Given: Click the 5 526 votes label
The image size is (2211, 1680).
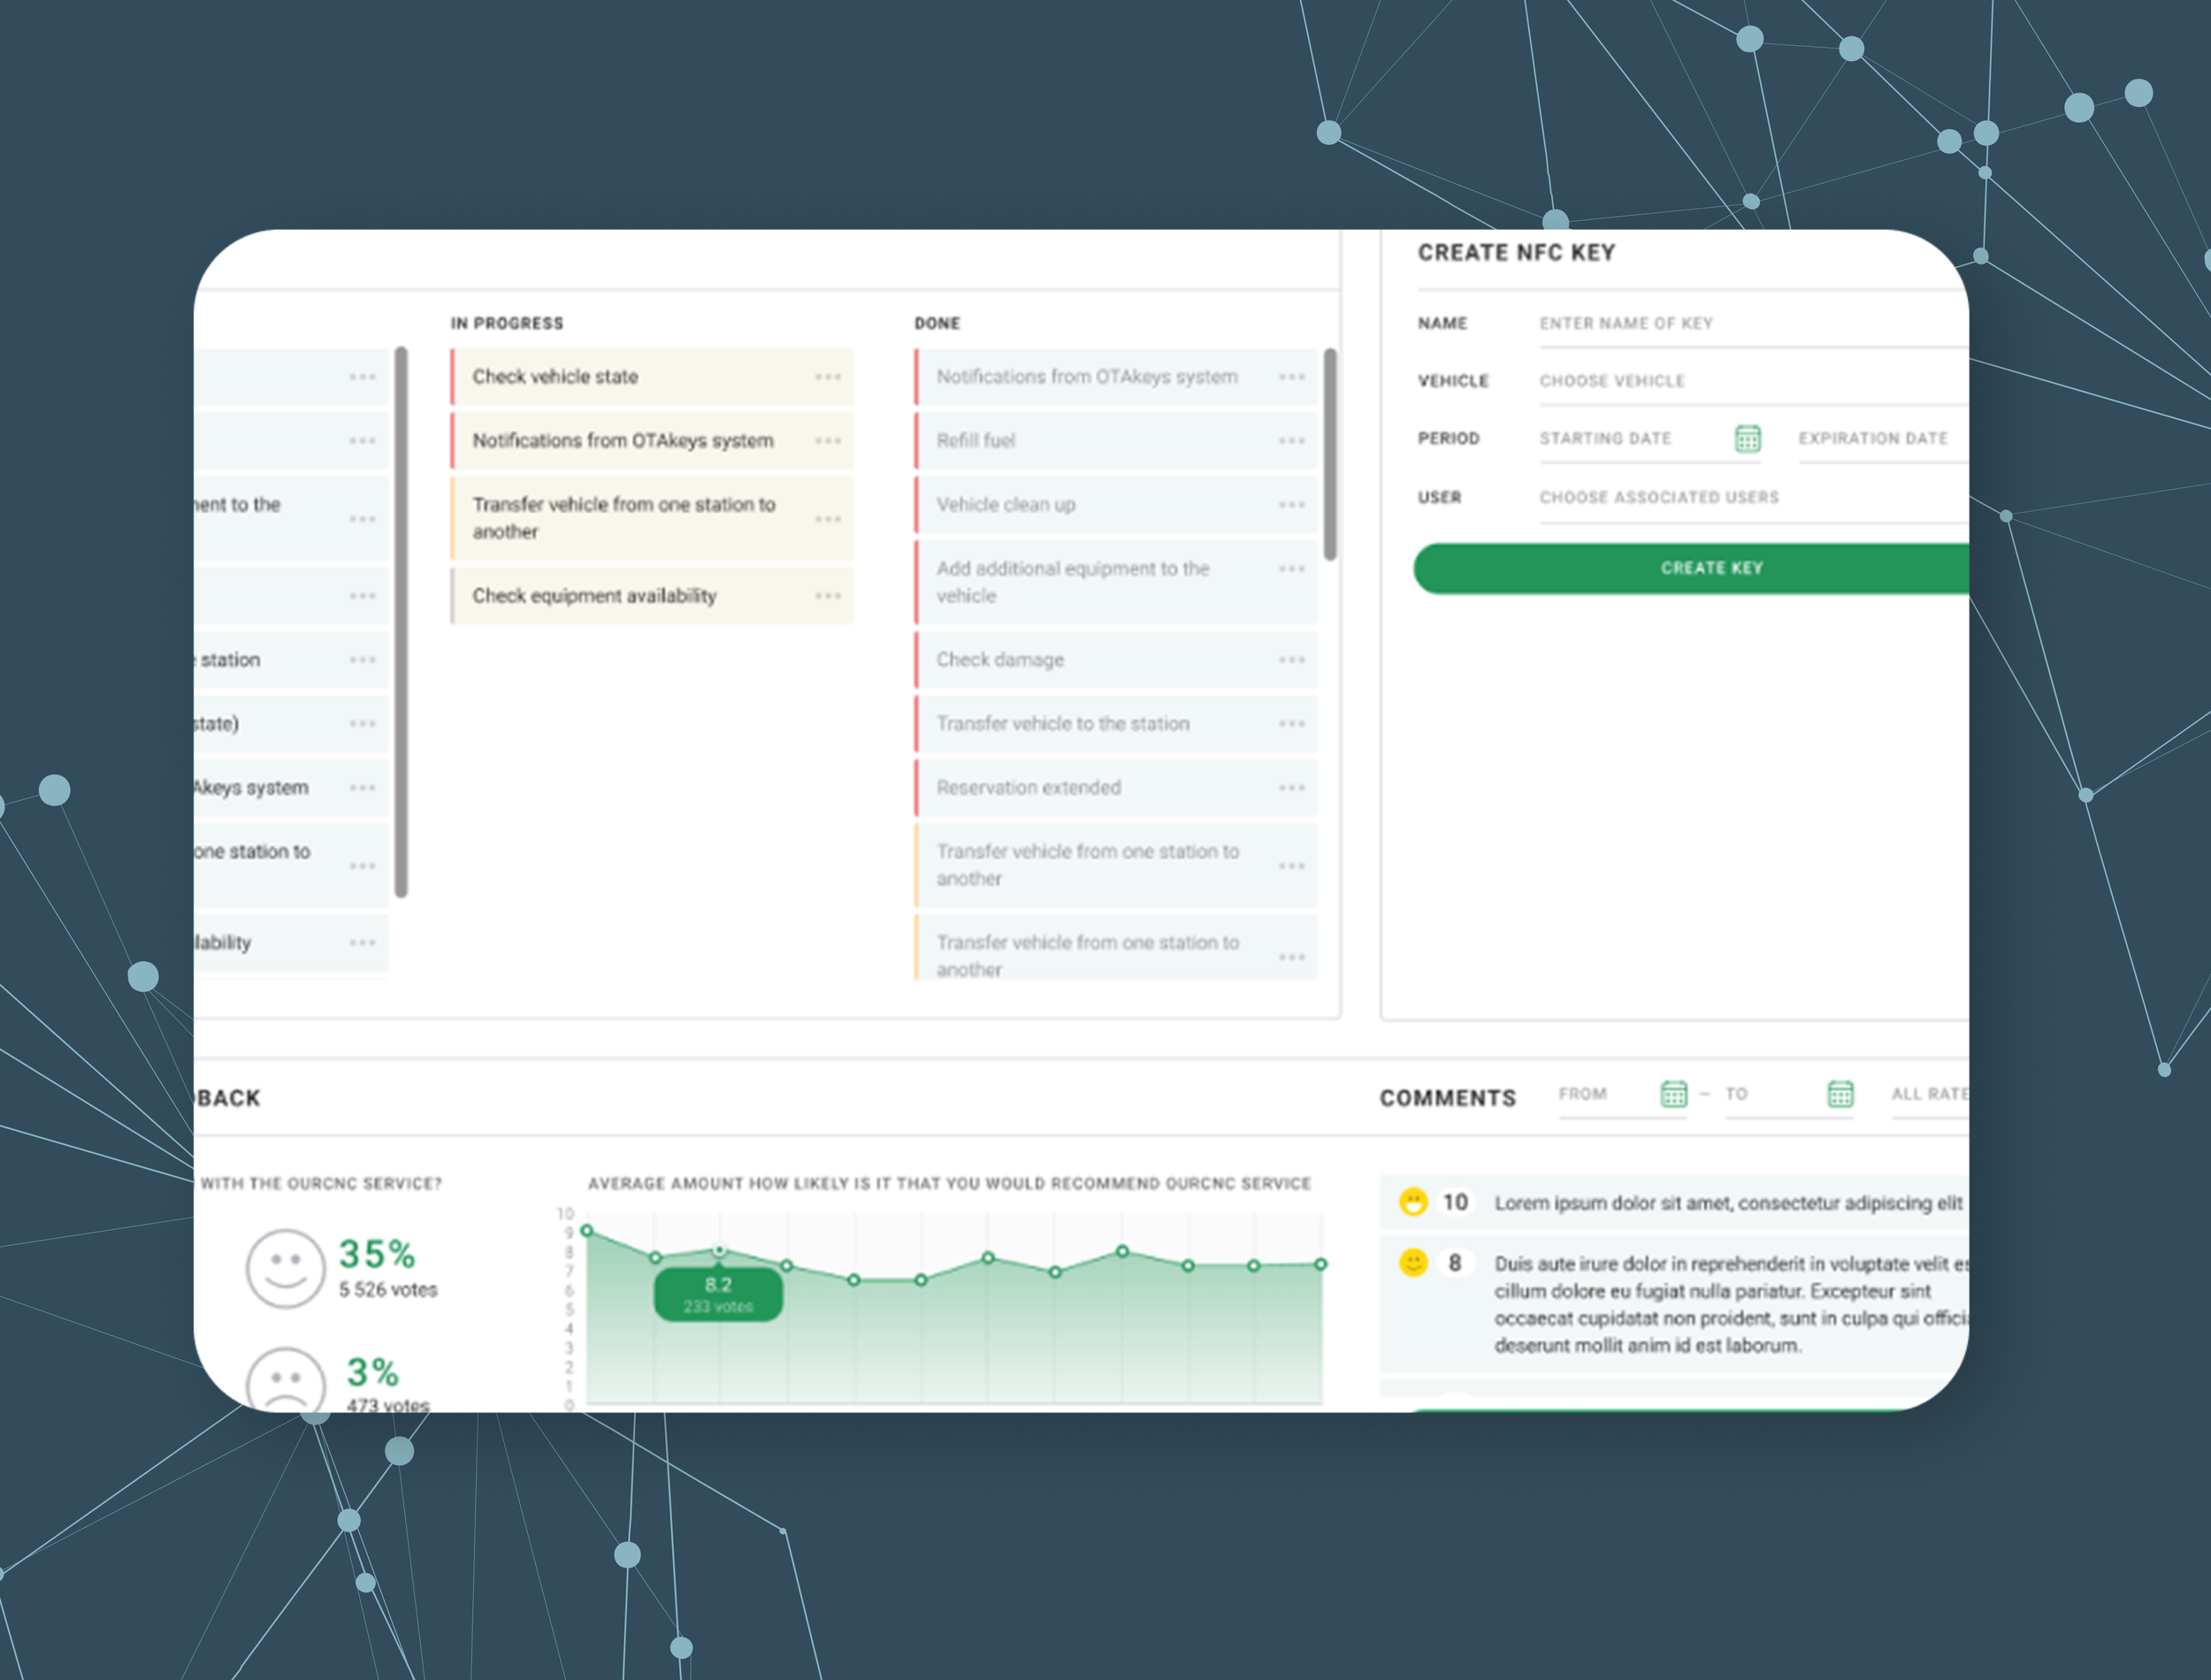Looking at the screenshot, I should [388, 1290].
